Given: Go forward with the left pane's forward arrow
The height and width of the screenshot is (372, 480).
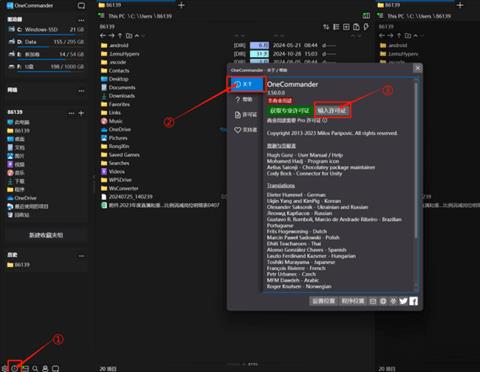Looking at the screenshot, I should click(111, 35).
